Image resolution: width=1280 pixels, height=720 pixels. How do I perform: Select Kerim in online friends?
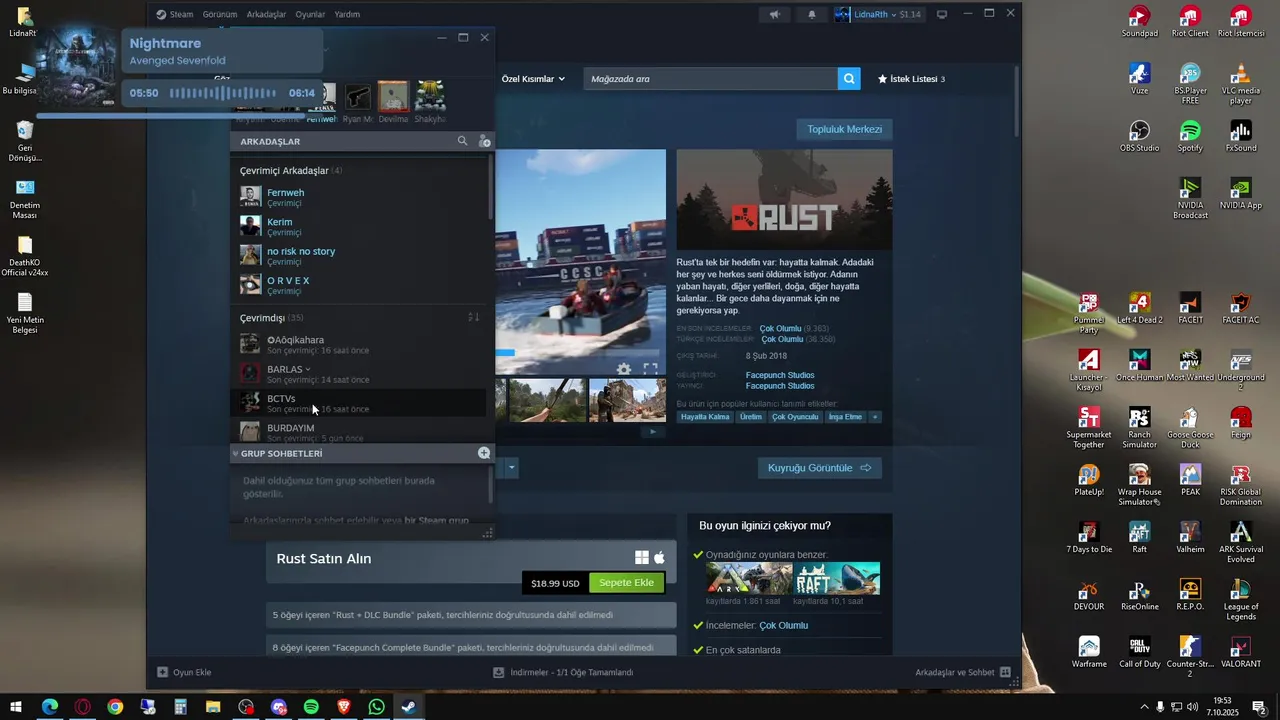[362, 226]
